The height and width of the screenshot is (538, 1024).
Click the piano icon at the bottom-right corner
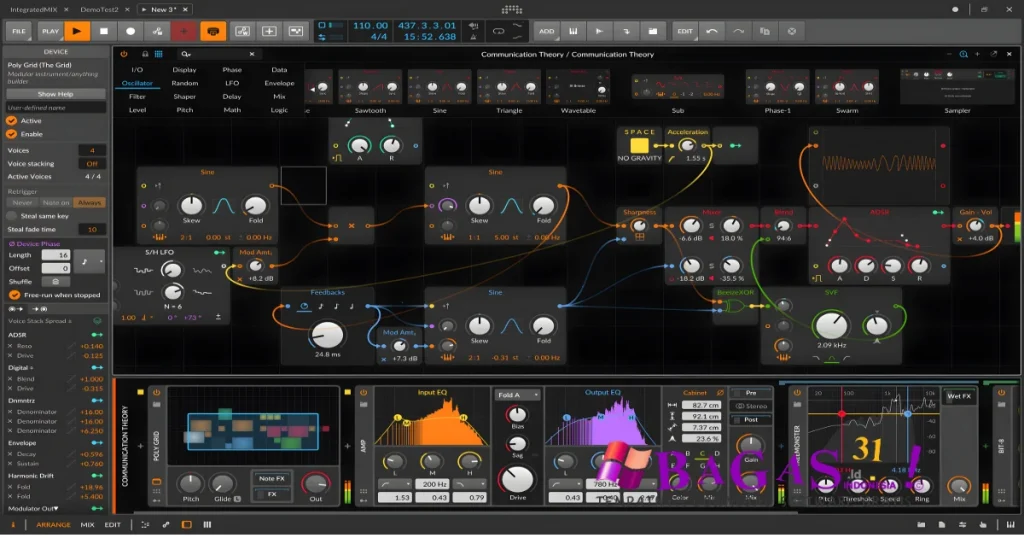pyautogui.click(x=1010, y=525)
